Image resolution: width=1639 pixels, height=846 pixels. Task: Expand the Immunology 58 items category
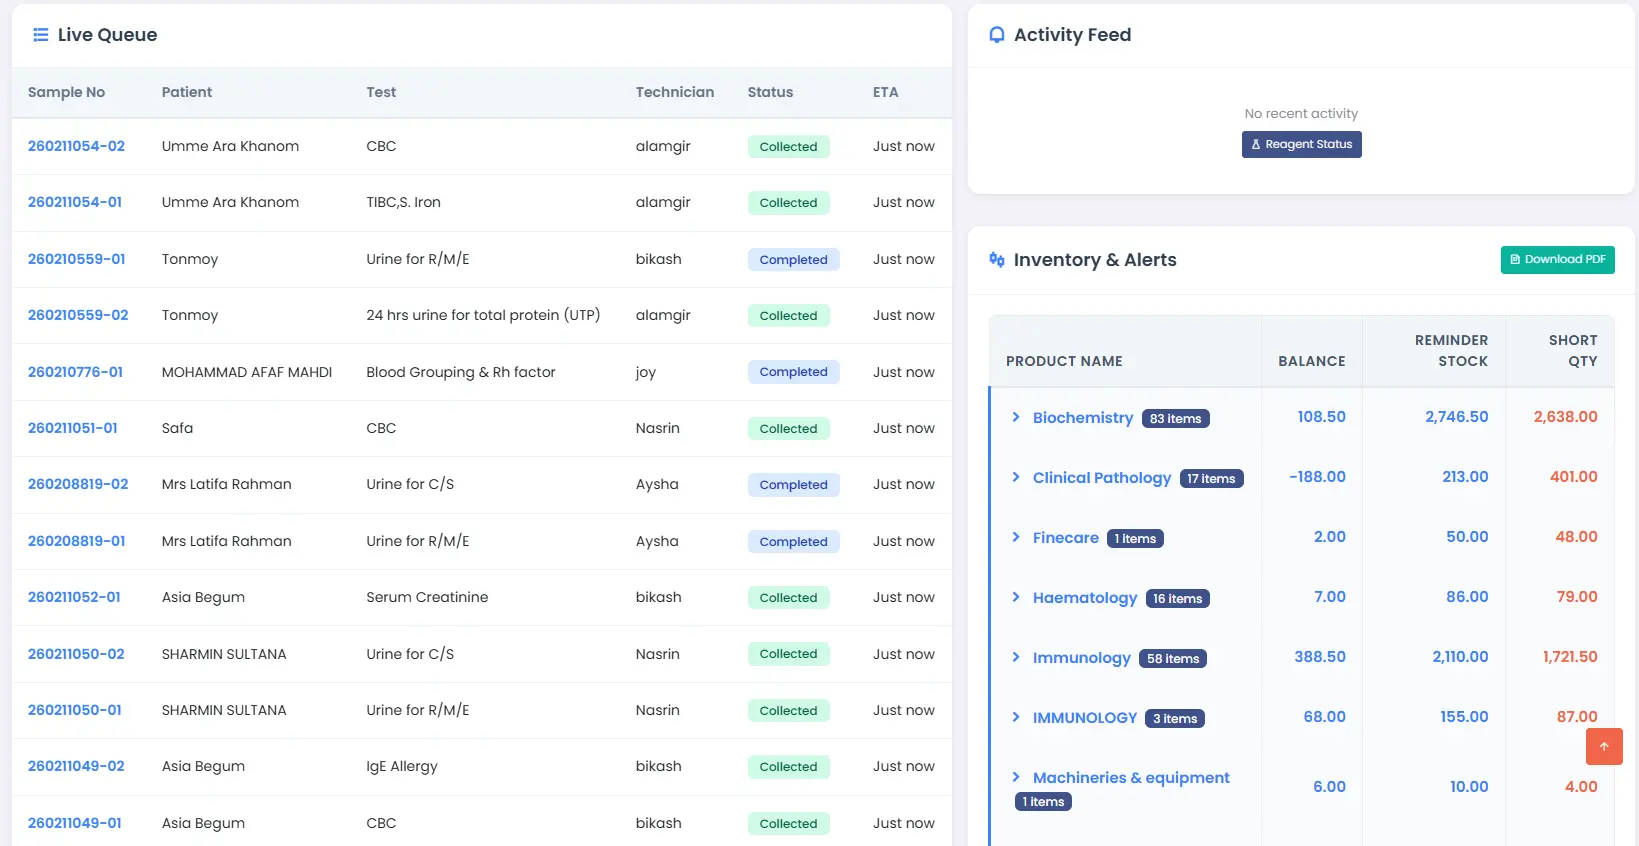(x=1016, y=657)
